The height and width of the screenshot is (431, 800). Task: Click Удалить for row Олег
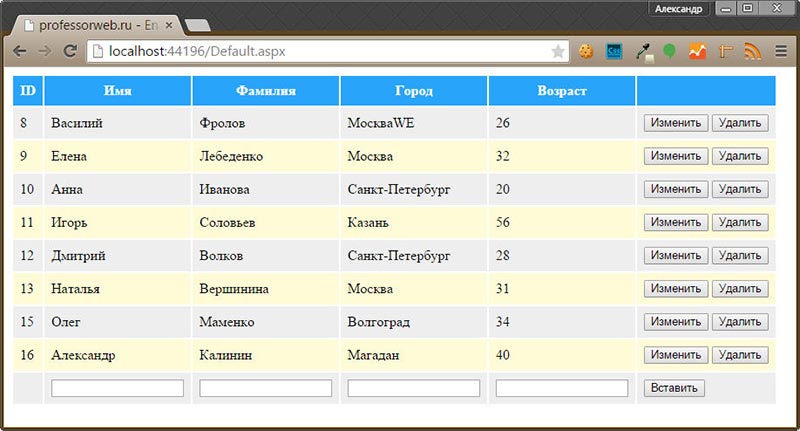[x=740, y=322]
